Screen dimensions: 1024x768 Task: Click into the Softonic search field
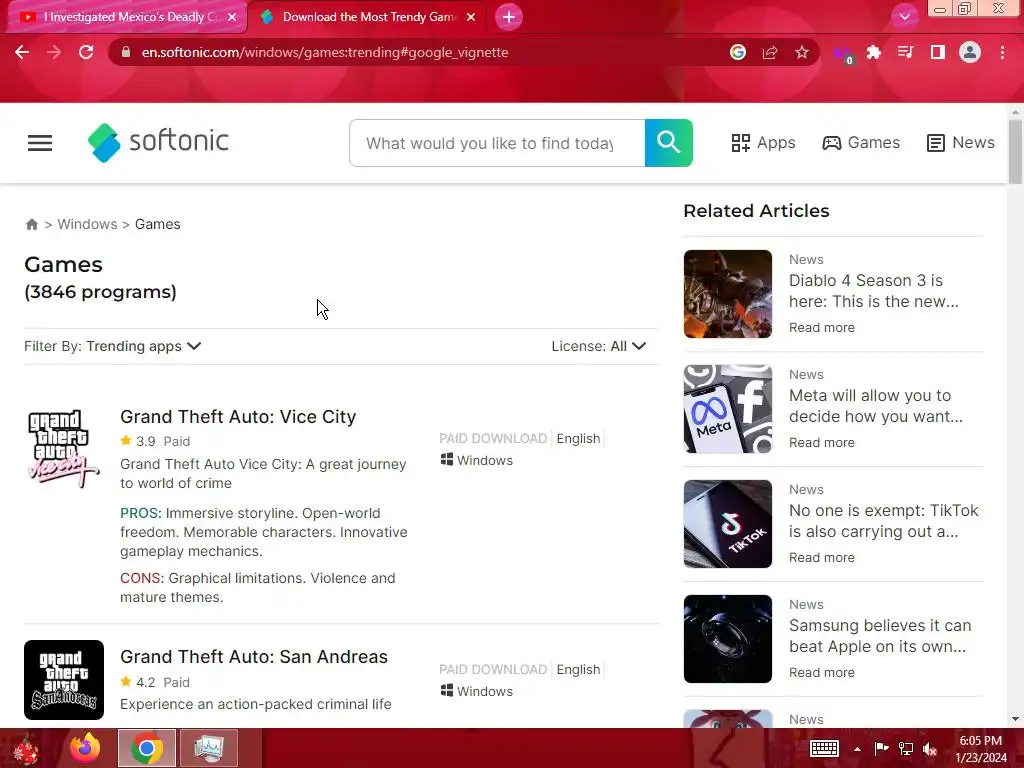(x=497, y=143)
